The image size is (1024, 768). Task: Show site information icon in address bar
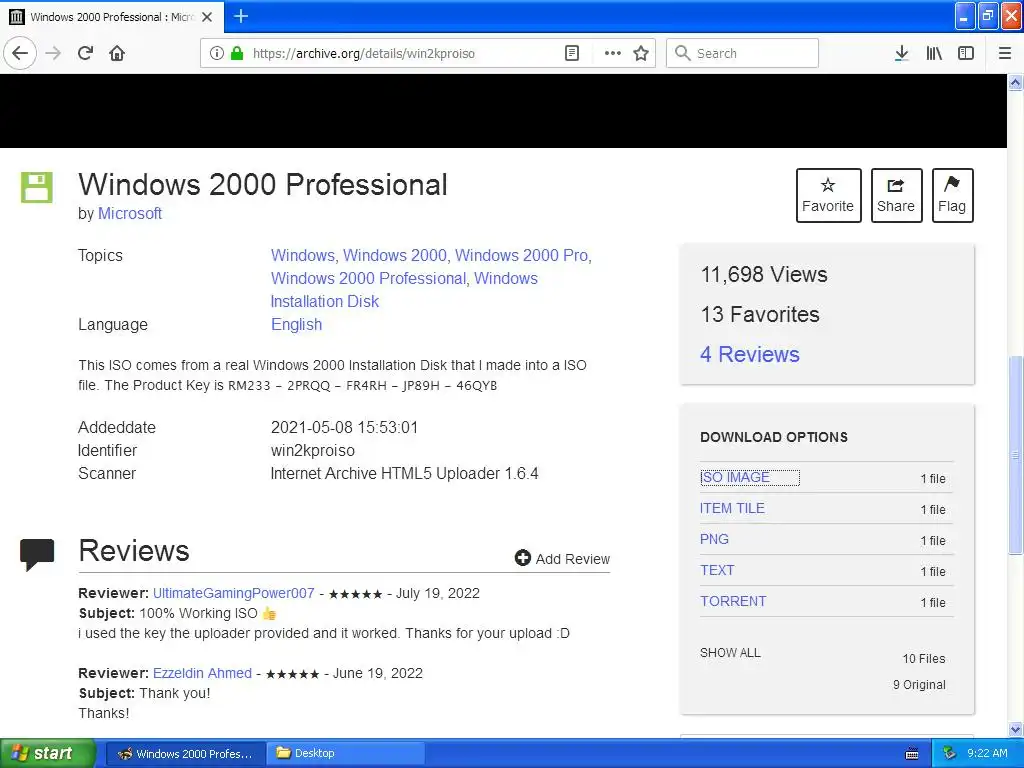tap(216, 53)
